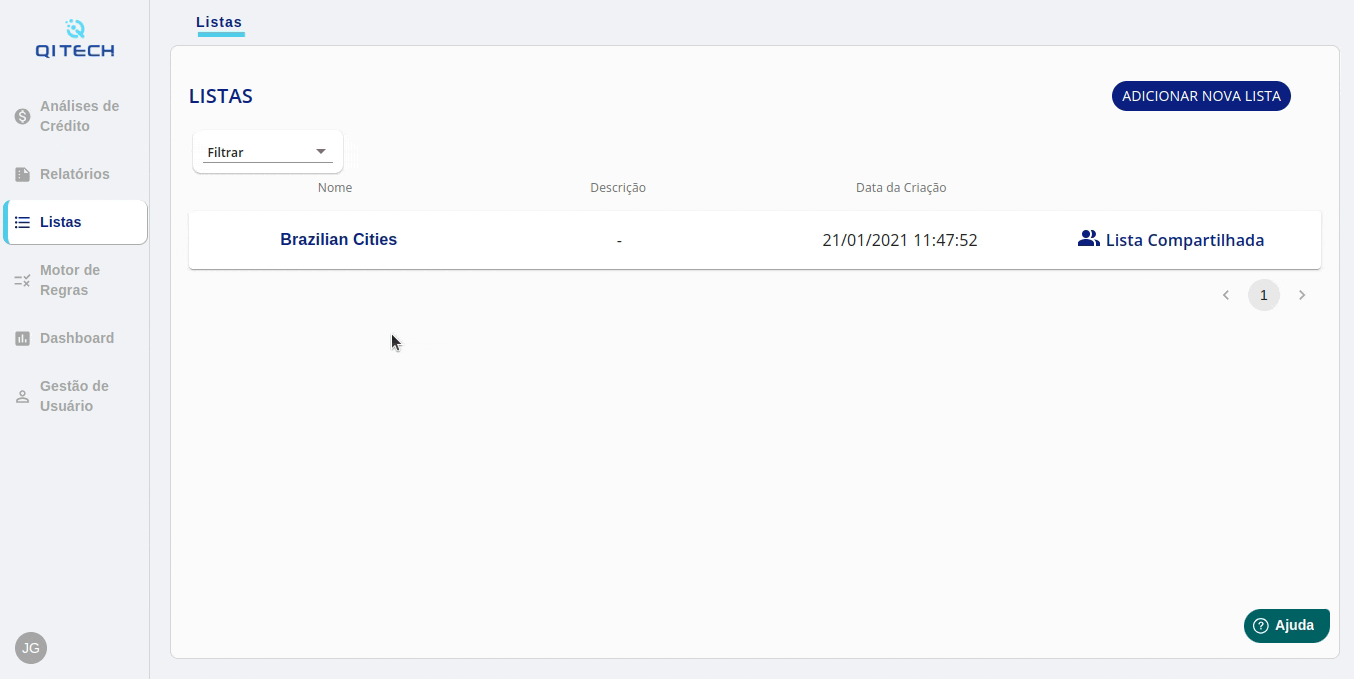Select the Listas tab at top
The image size is (1354, 679).
[x=219, y=22]
